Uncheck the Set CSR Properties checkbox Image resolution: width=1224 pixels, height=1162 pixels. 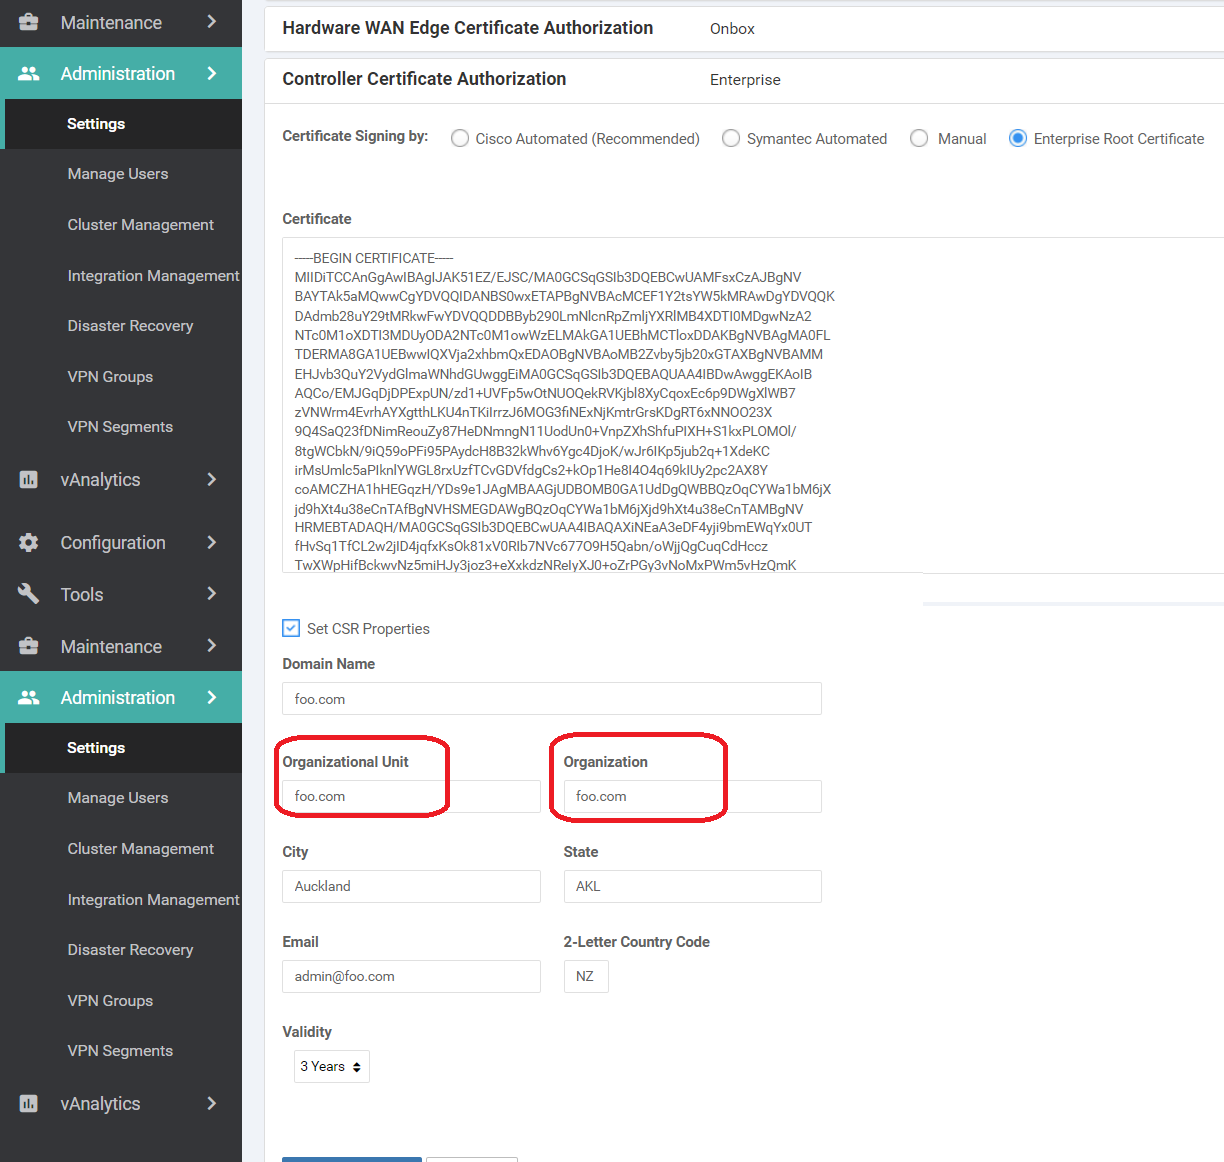point(291,628)
